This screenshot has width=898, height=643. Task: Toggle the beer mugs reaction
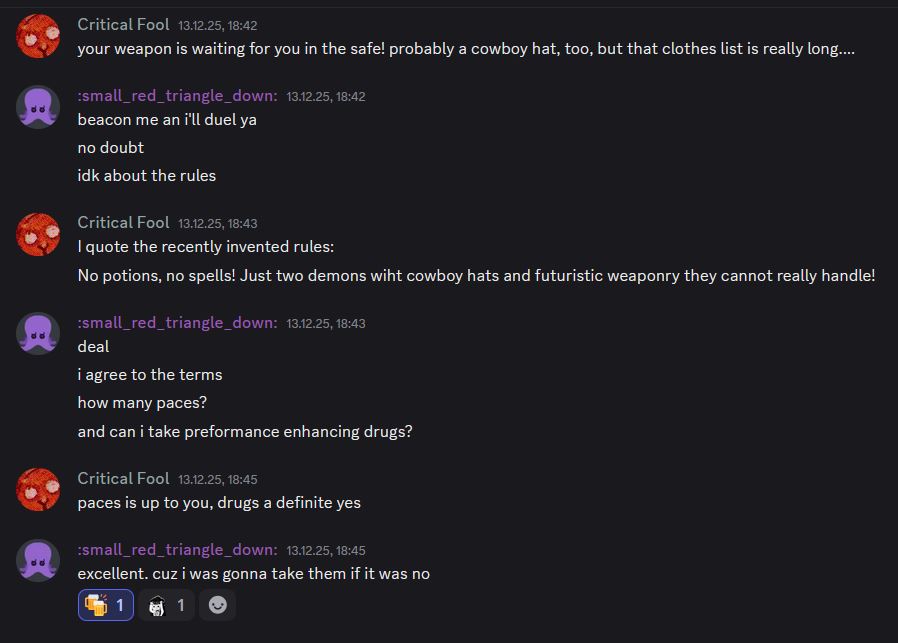click(x=105, y=605)
